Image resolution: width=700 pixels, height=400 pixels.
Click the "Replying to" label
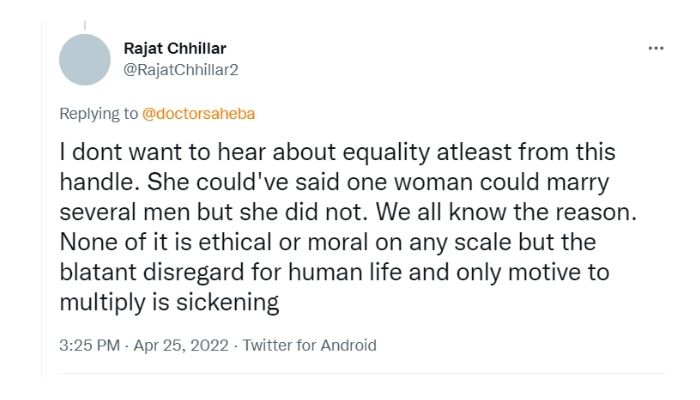(99, 114)
